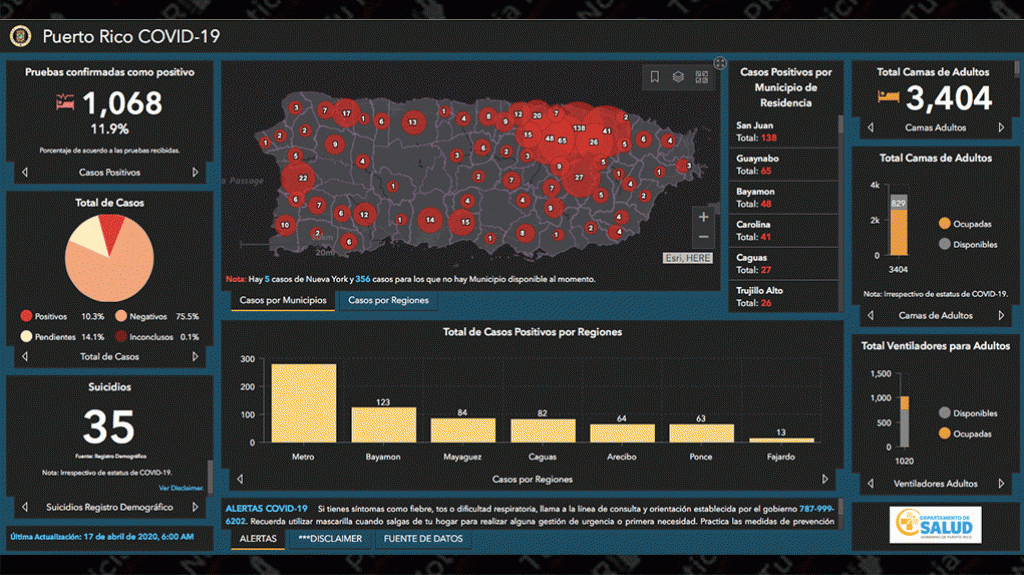Click the Puerto Rico government seal icon
This screenshot has height=575, width=1024.
pos(20,36)
